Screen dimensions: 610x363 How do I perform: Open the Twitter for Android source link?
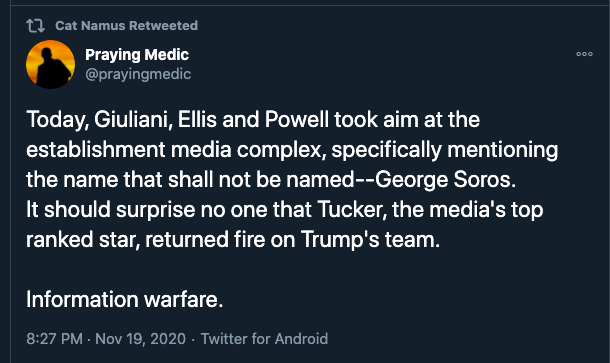point(264,338)
